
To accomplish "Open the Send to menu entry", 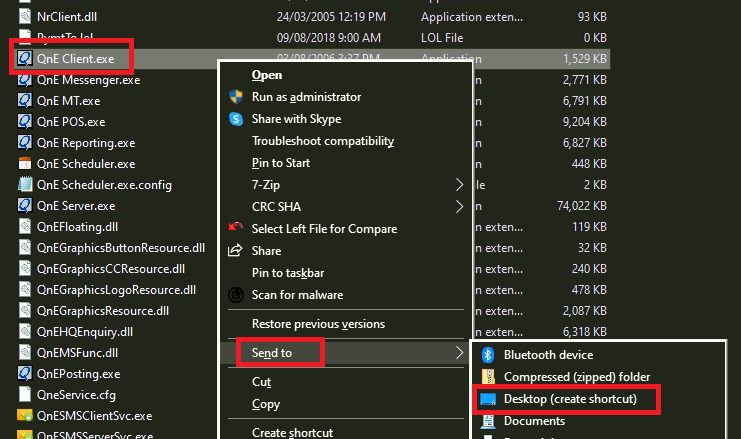I will coord(272,353).
